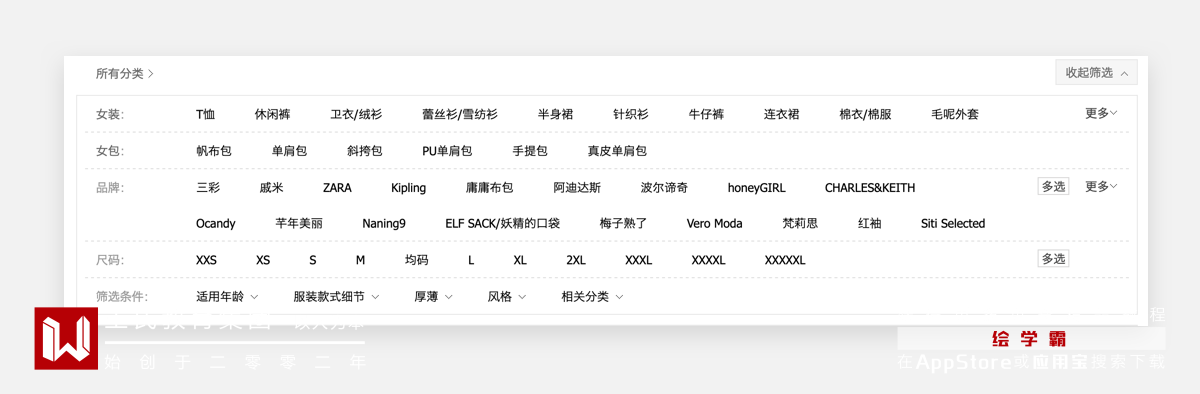Screen dimensions: 1200x394
Task: Pick size XL
Action: (520, 260)
